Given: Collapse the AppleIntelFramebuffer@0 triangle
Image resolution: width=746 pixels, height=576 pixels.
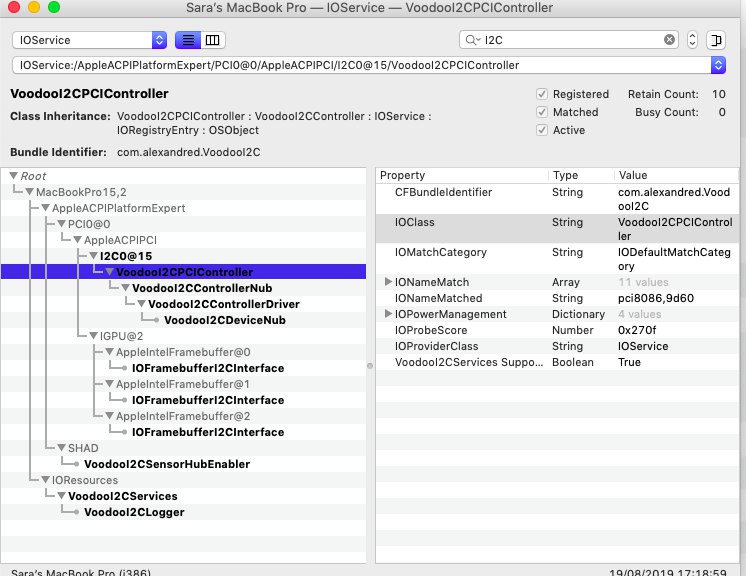Looking at the screenshot, I should [x=109, y=352].
